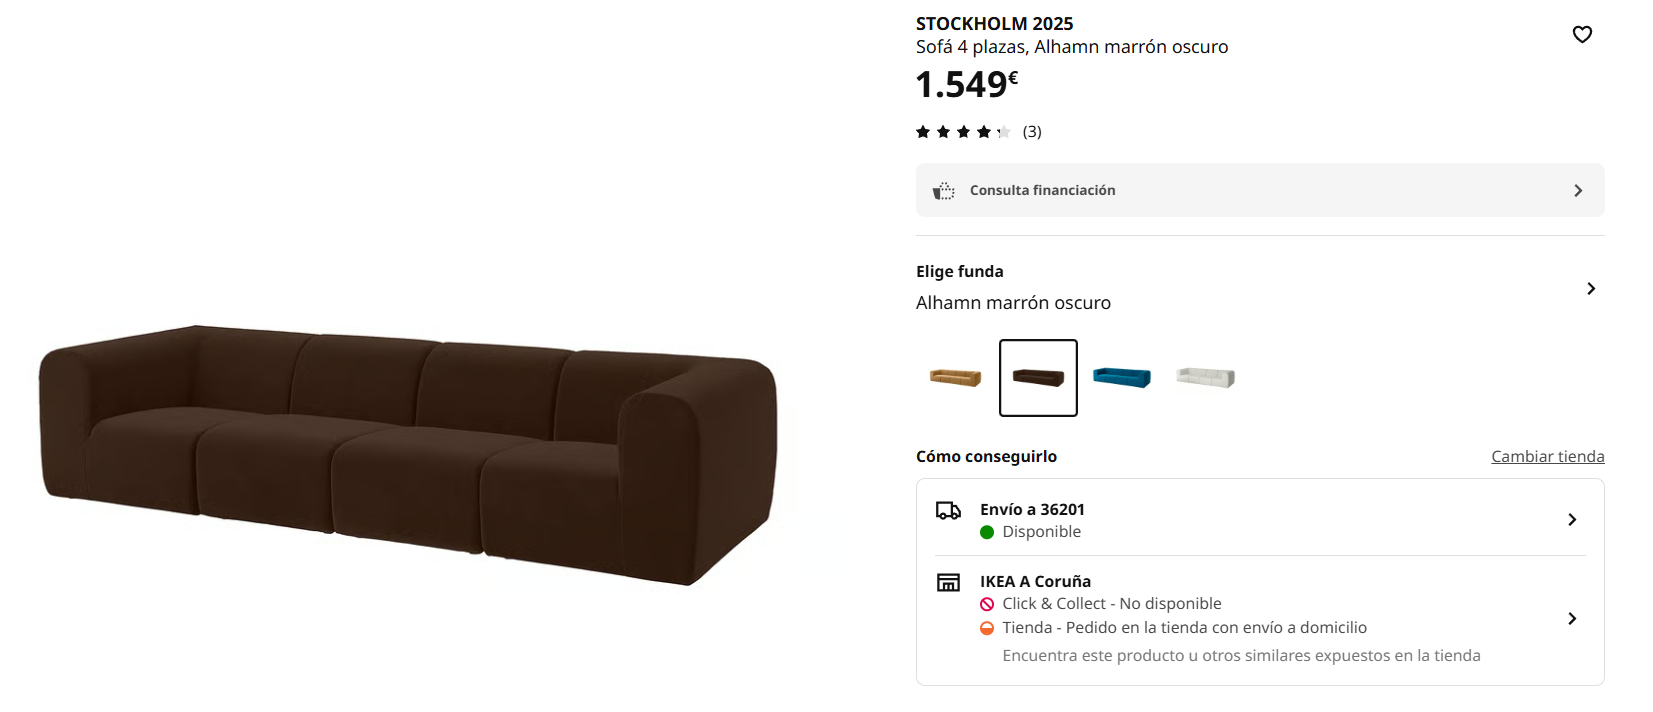Expand the Envío a 36201 delivery chevron
The image size is (1653, 712).
(1572, 520)
